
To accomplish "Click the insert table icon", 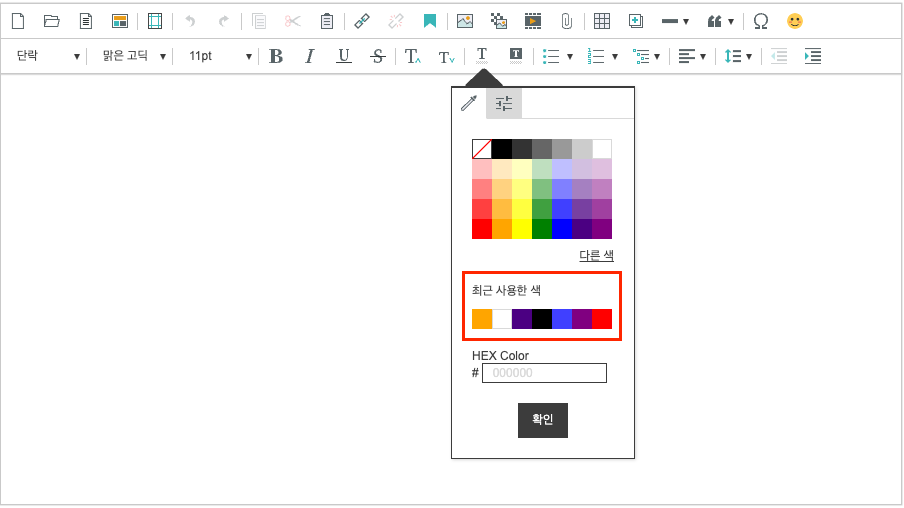I will tap(601, 20).
